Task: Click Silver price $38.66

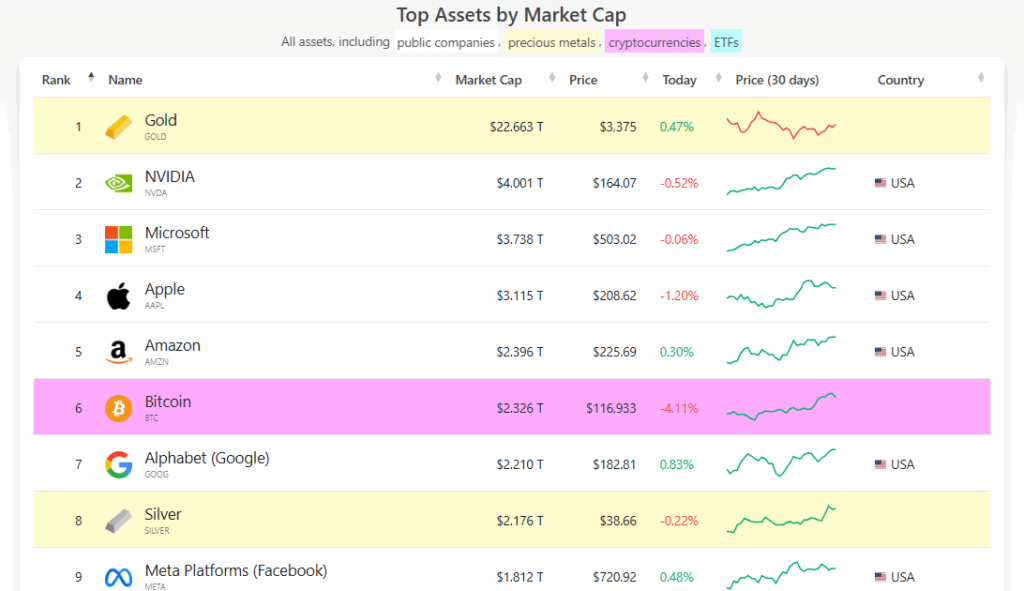Action: coord(618,520)
